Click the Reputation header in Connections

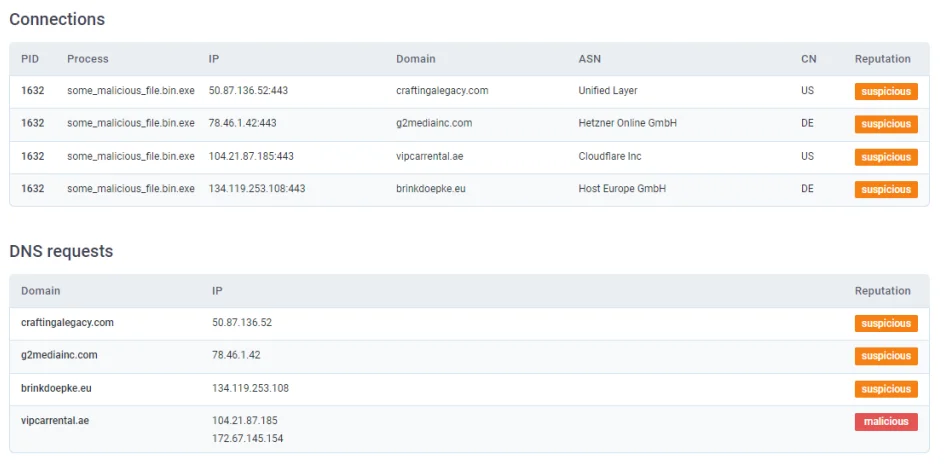pos(882,59)
